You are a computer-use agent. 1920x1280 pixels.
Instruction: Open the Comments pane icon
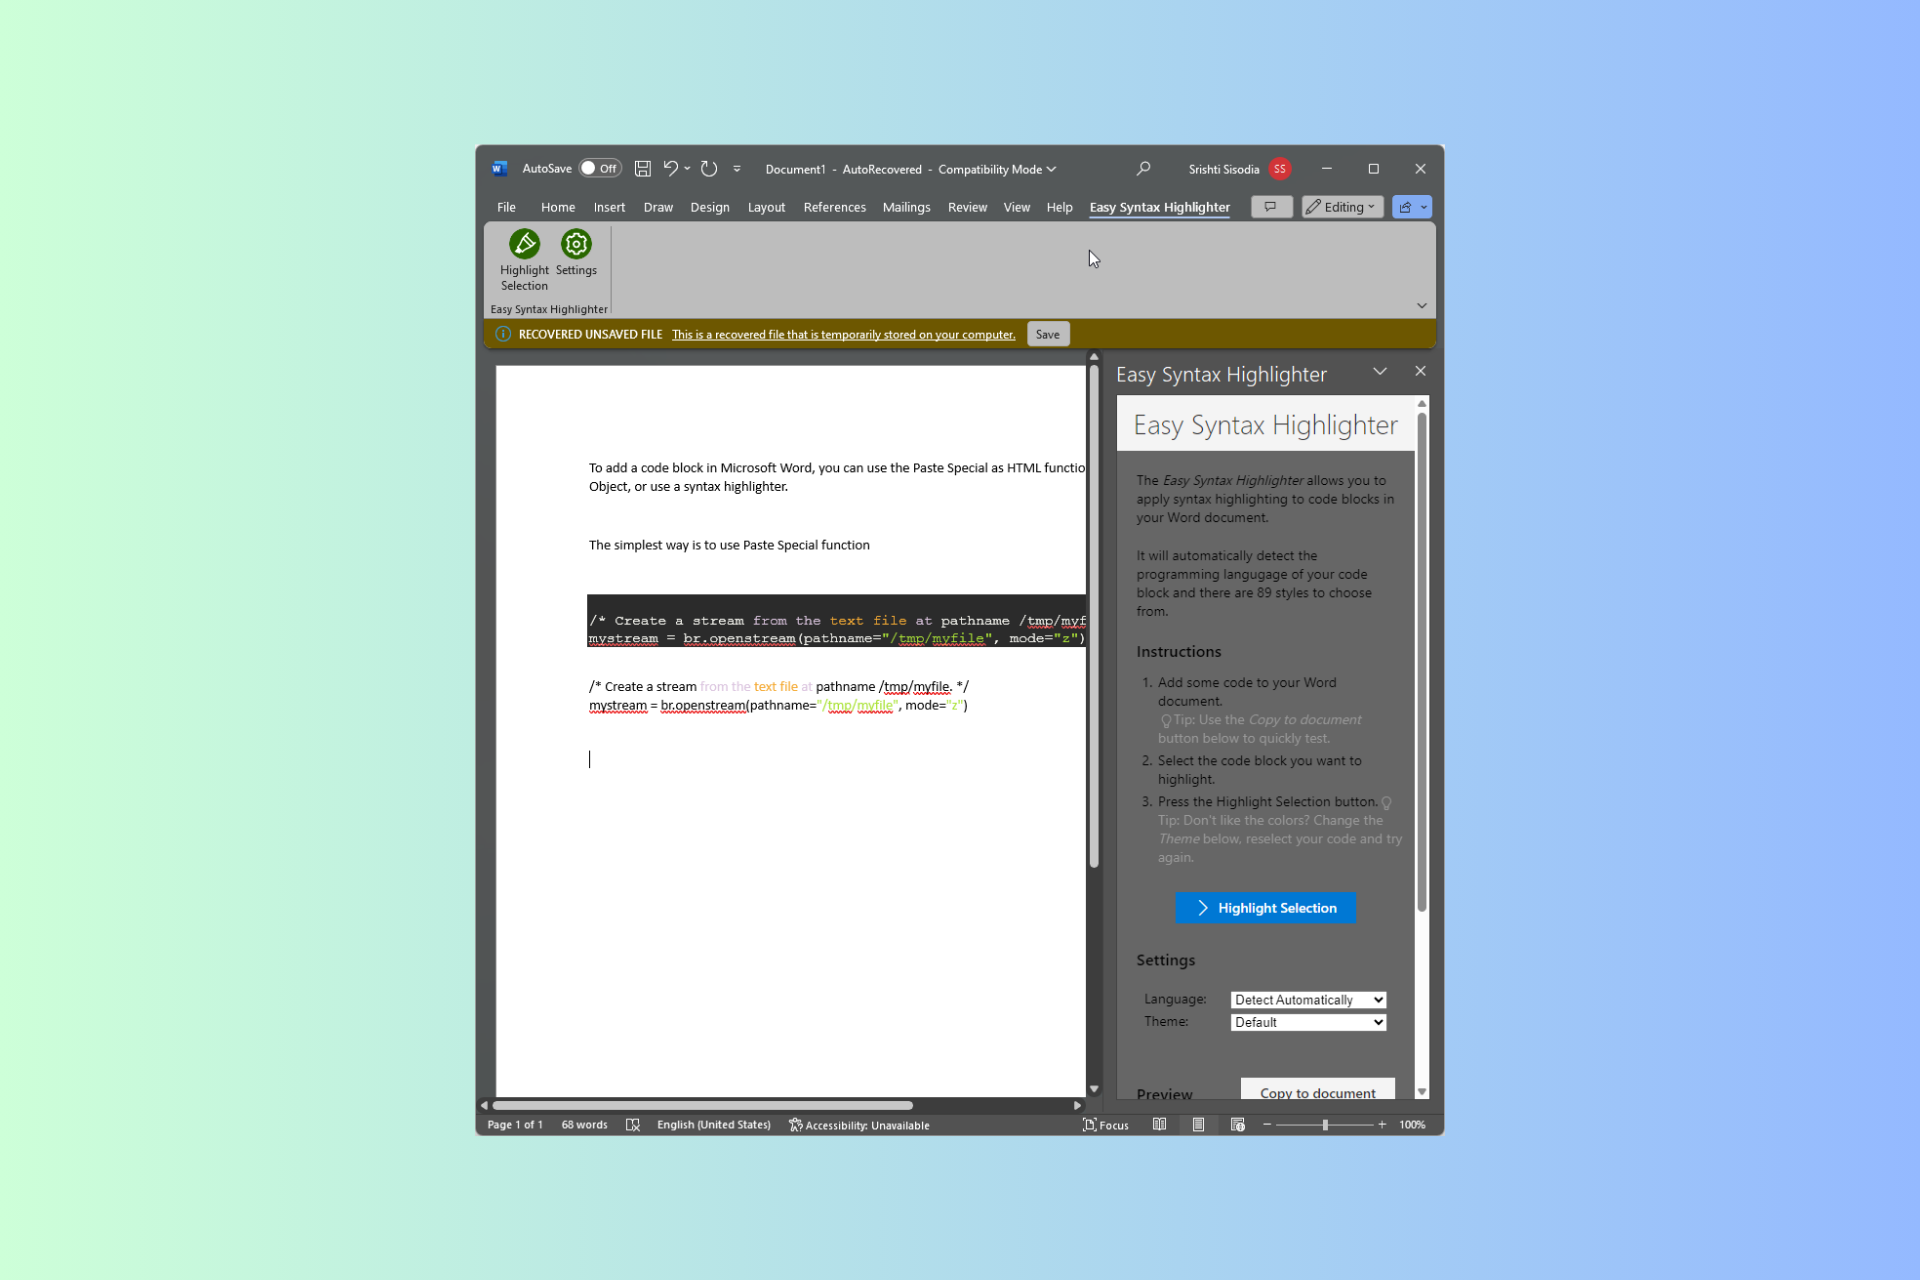(x=1271, y=207)
